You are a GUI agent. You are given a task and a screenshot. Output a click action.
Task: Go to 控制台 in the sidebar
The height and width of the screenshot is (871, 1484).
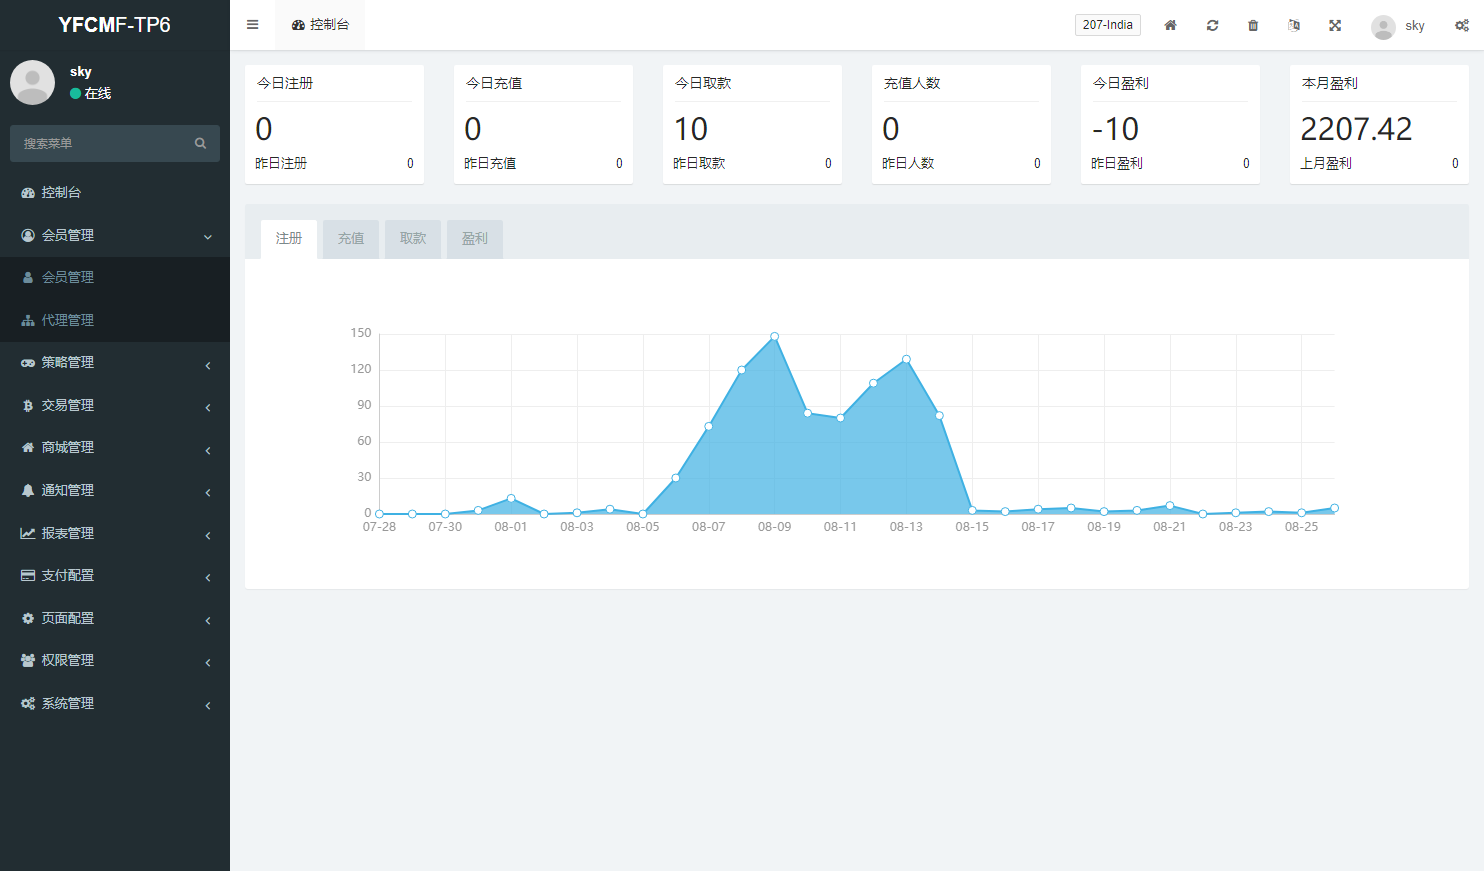pyautogui.click(x=61, y=192)
